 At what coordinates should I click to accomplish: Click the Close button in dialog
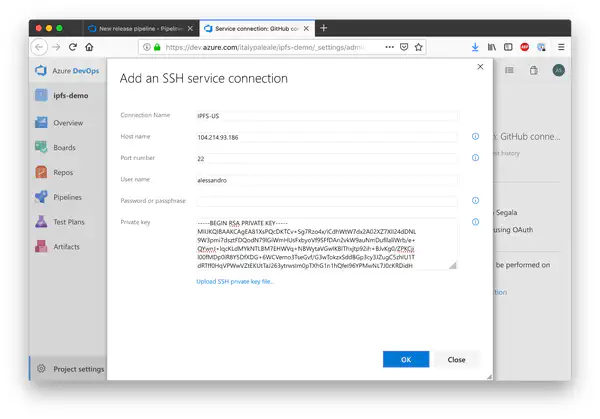coord(456,359)
